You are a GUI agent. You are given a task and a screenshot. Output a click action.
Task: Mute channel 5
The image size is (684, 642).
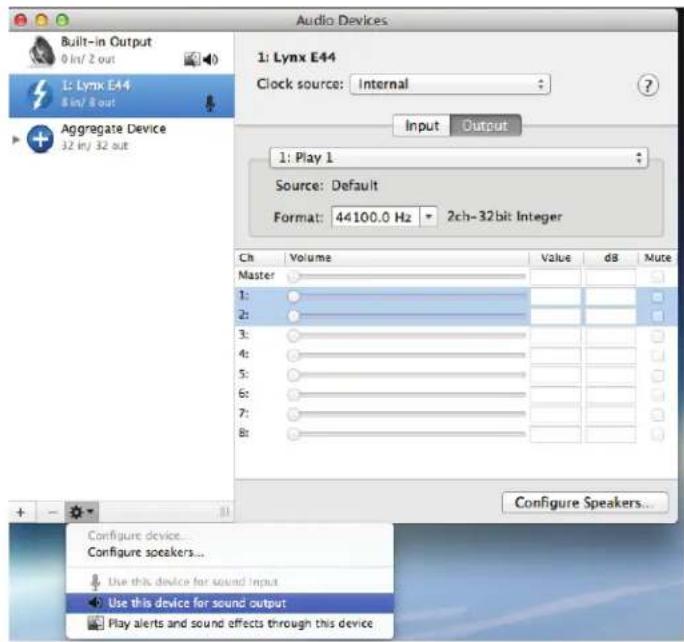click(x=657, y=376)
